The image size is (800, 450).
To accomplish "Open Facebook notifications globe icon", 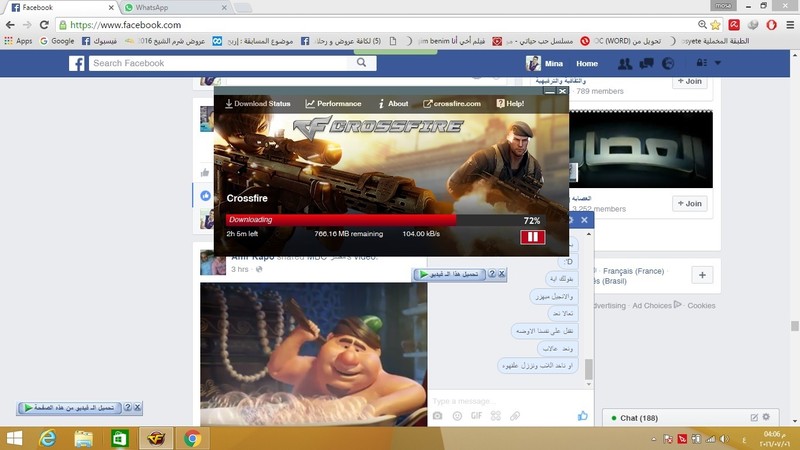I will 667,64.
